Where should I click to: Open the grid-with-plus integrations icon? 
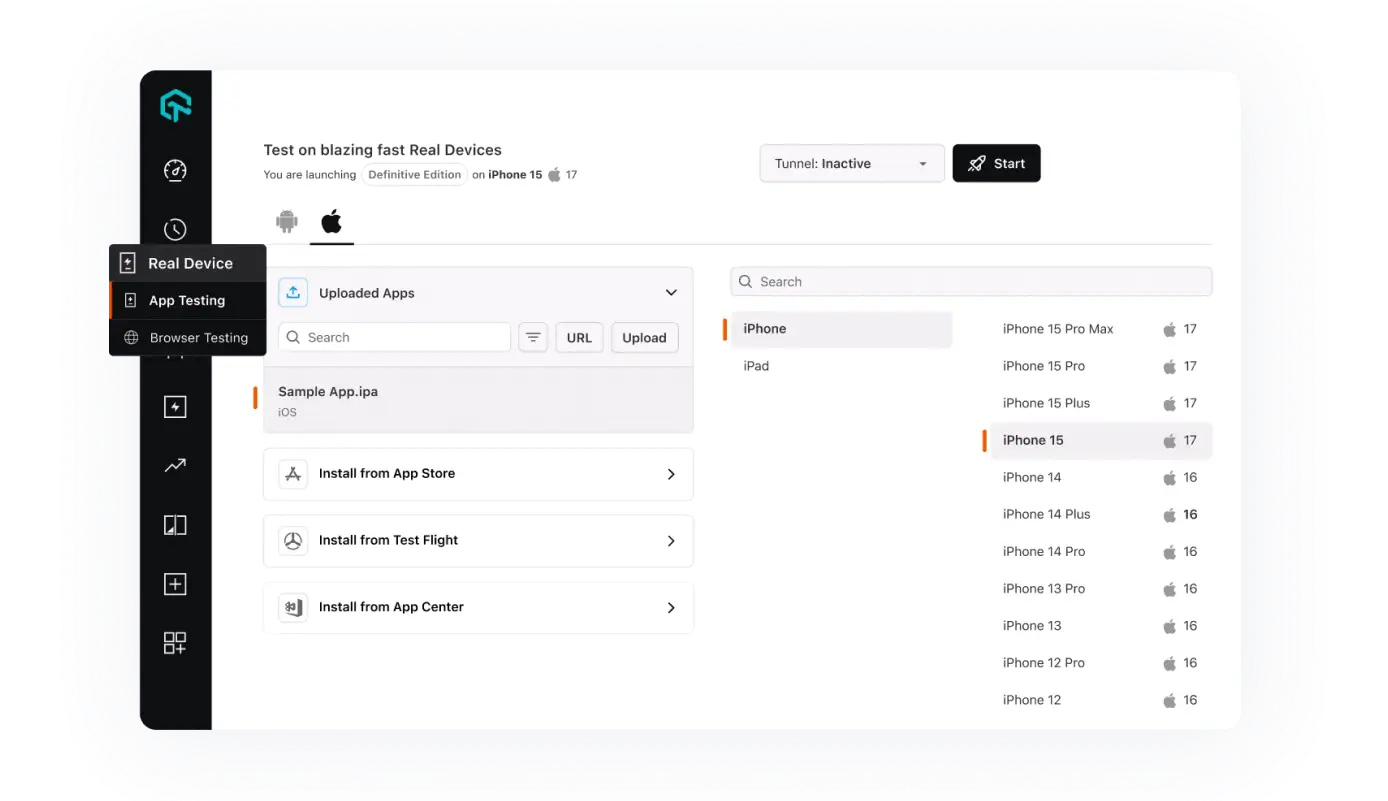[x=175, y=643]
